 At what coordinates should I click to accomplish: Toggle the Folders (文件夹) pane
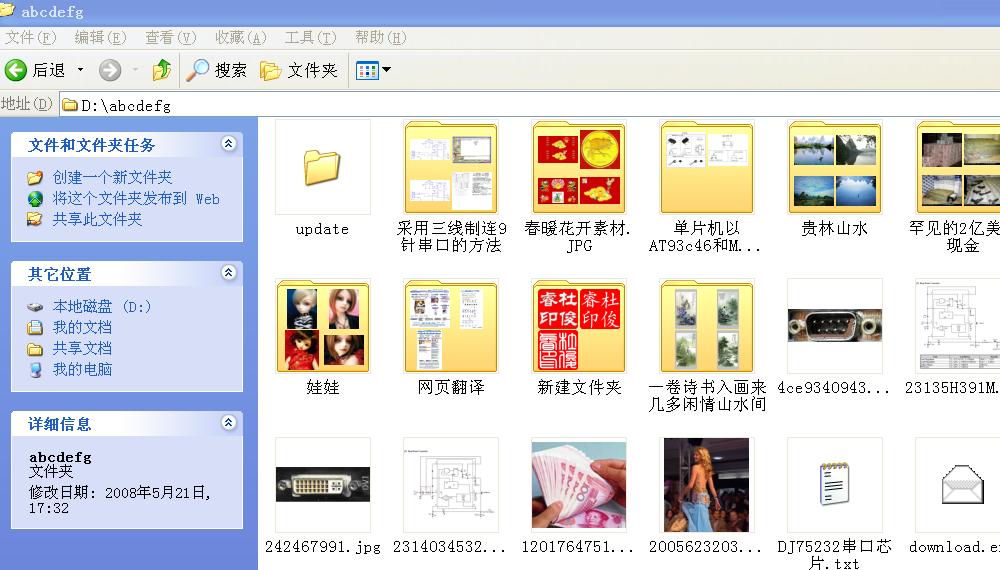(x=298, y=70)
